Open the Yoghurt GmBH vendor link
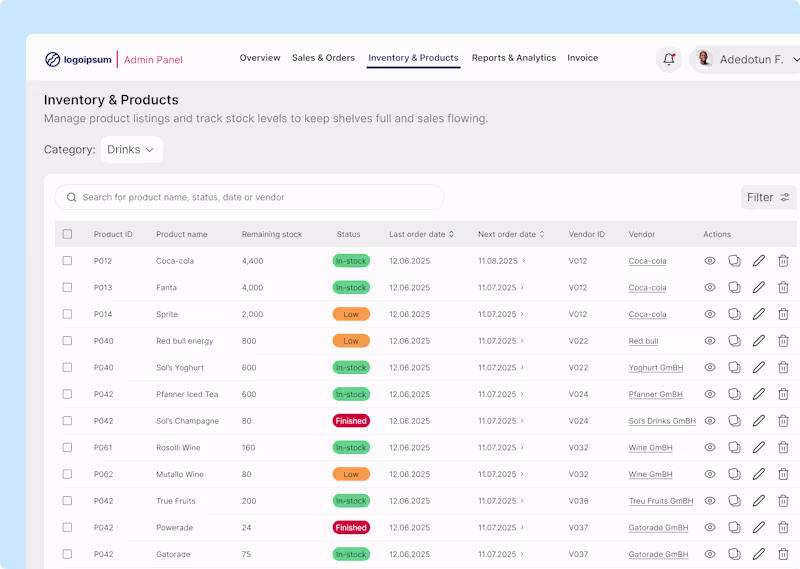 (656, 367)
